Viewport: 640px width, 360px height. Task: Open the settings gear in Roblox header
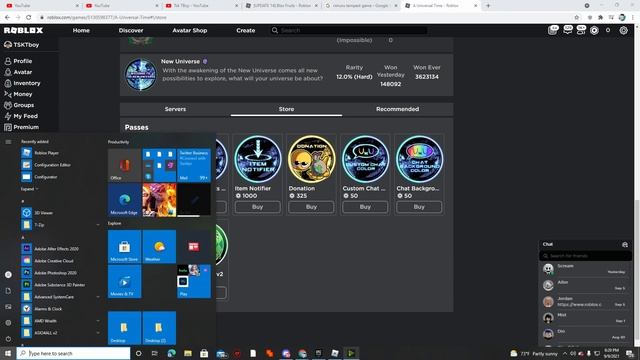pos(623,31)
